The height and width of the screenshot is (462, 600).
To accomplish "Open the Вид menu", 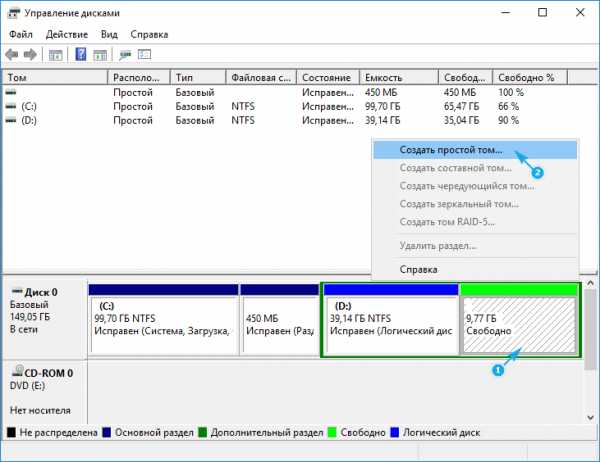I will pyautogui.click(x=109, y=34).
